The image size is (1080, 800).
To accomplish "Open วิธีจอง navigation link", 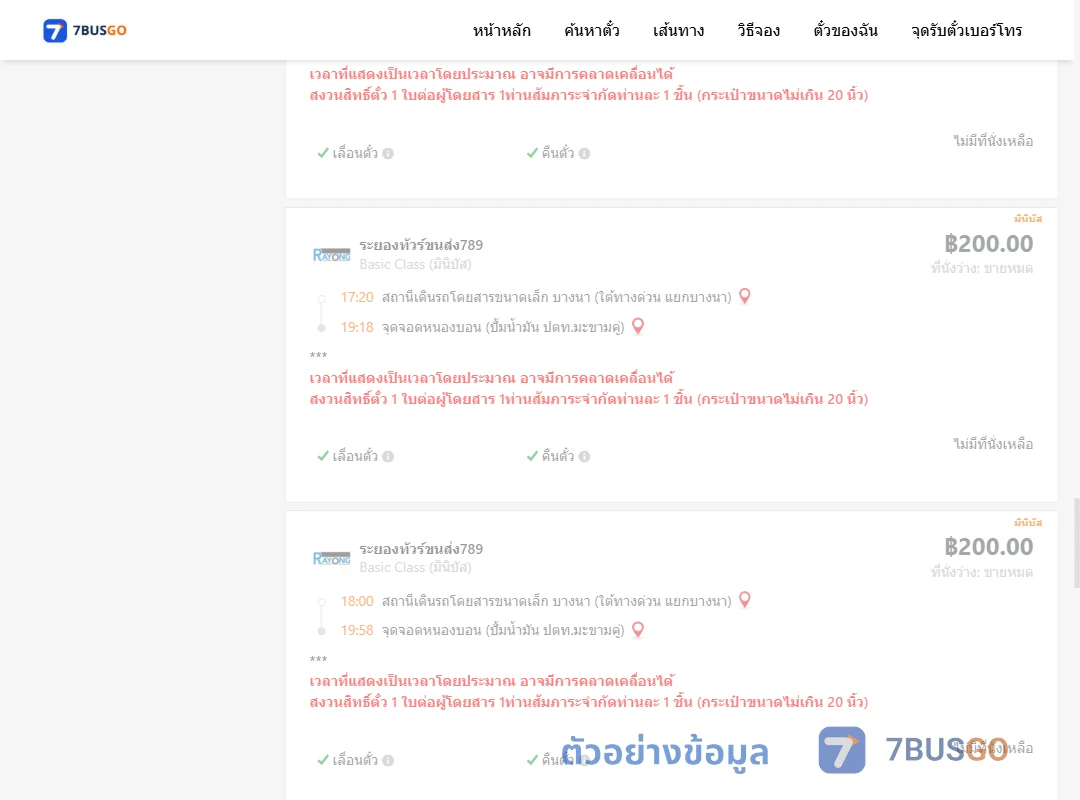I will pyautogui.click(x=758, y=30).
